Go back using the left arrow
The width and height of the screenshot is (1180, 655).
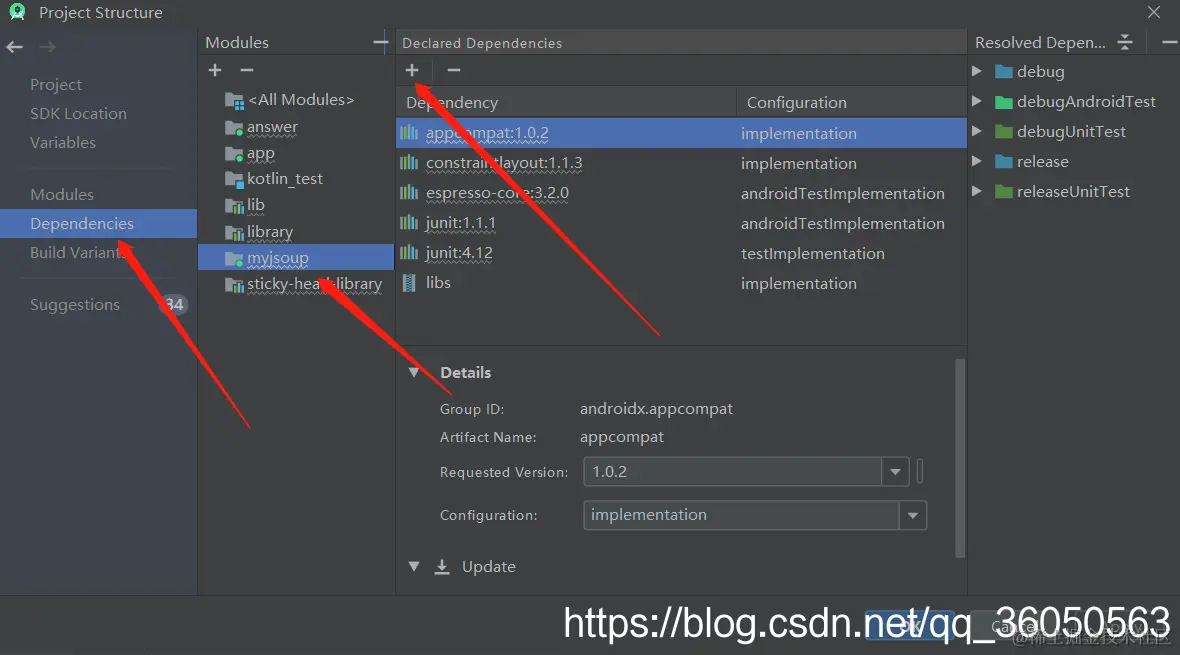[x=14, y=47]
